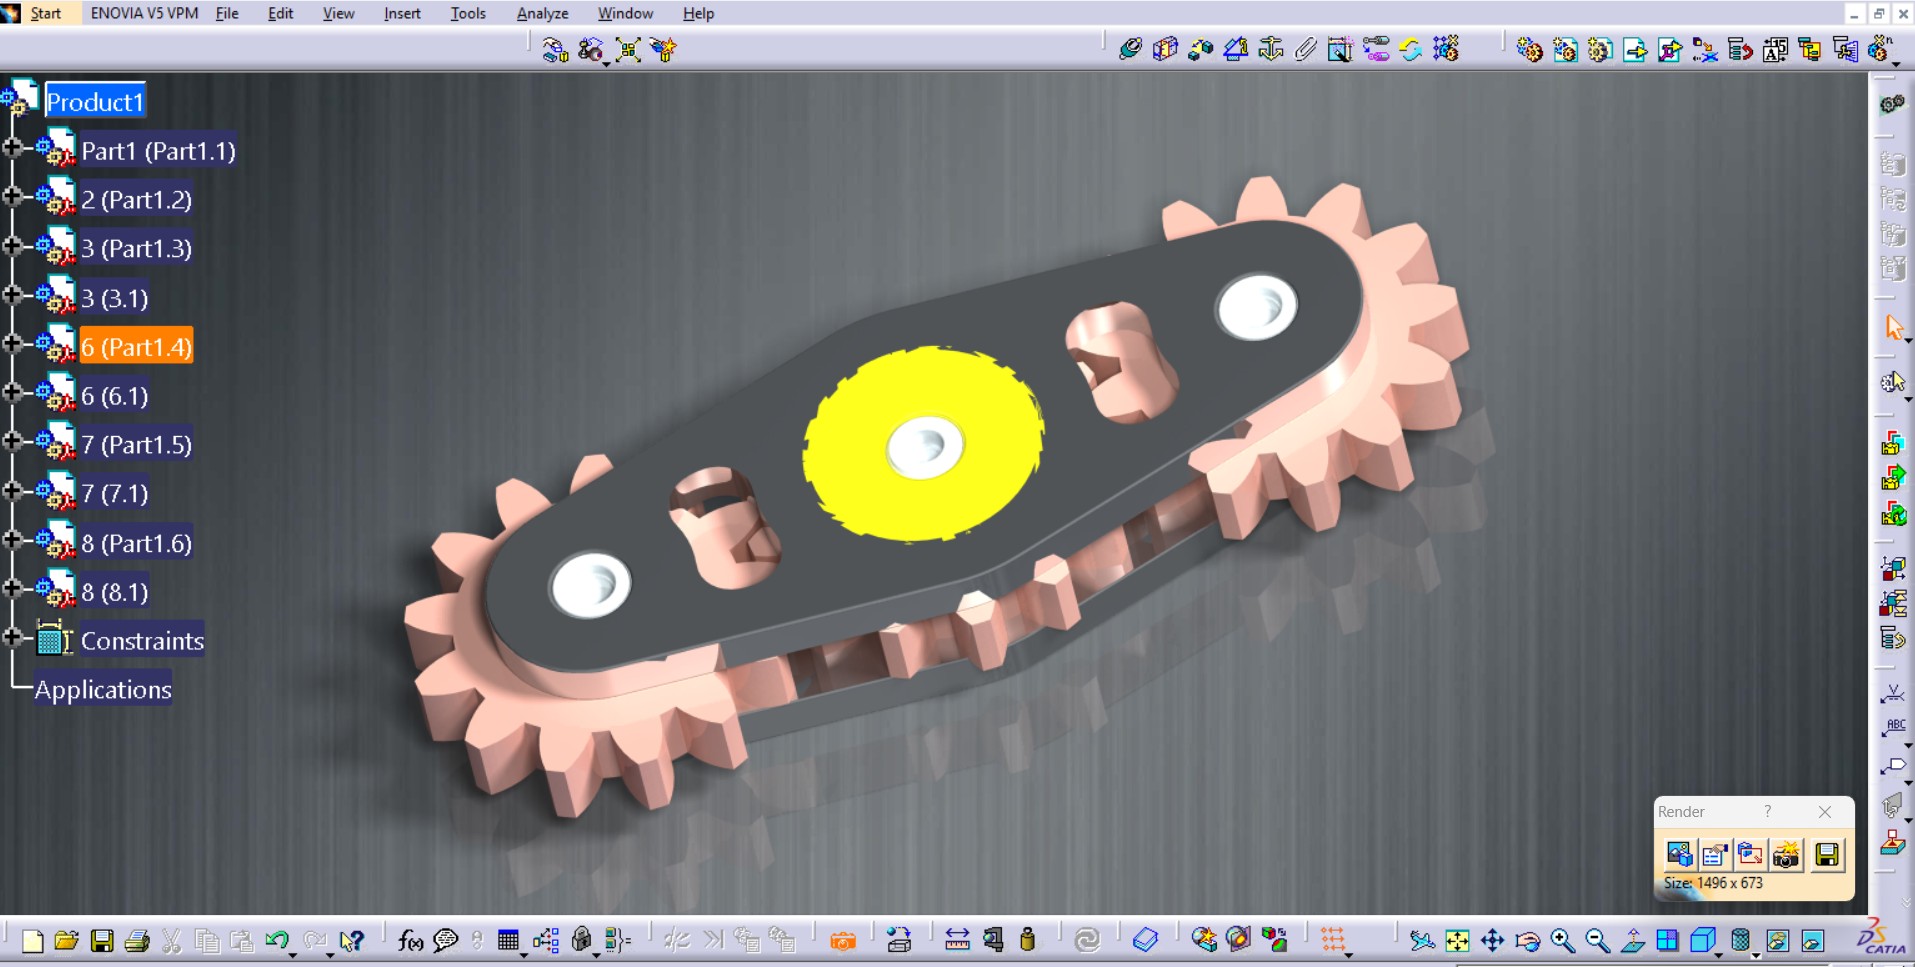Image resolution: width=1915 pixels, height=967 pixels.
Task: Open the Tools menu
Action: click(x=468, y=13)
